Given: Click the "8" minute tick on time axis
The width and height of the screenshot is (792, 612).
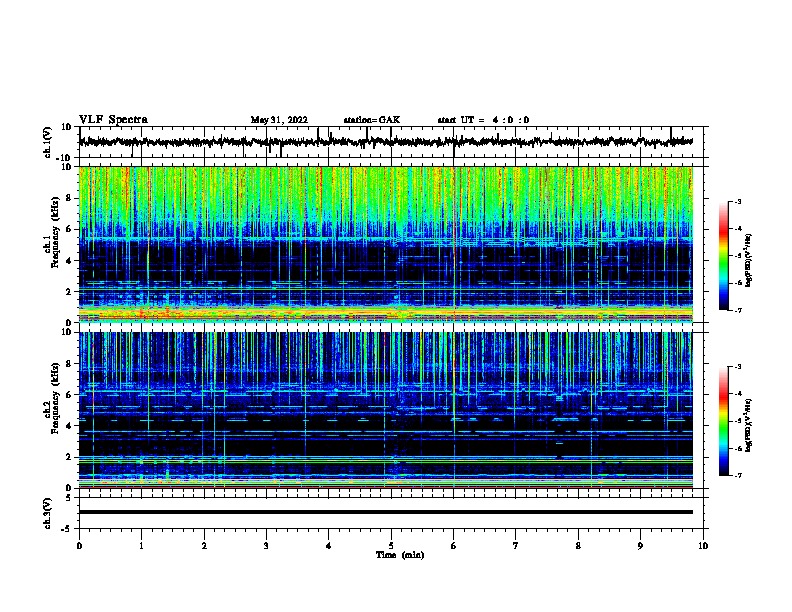Looking at the screenshot, I should [x=578, y=546].
